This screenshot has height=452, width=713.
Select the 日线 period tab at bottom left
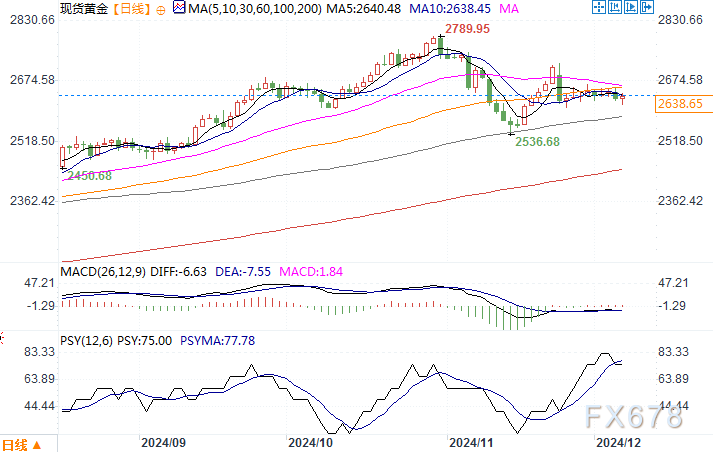point(15,444)
